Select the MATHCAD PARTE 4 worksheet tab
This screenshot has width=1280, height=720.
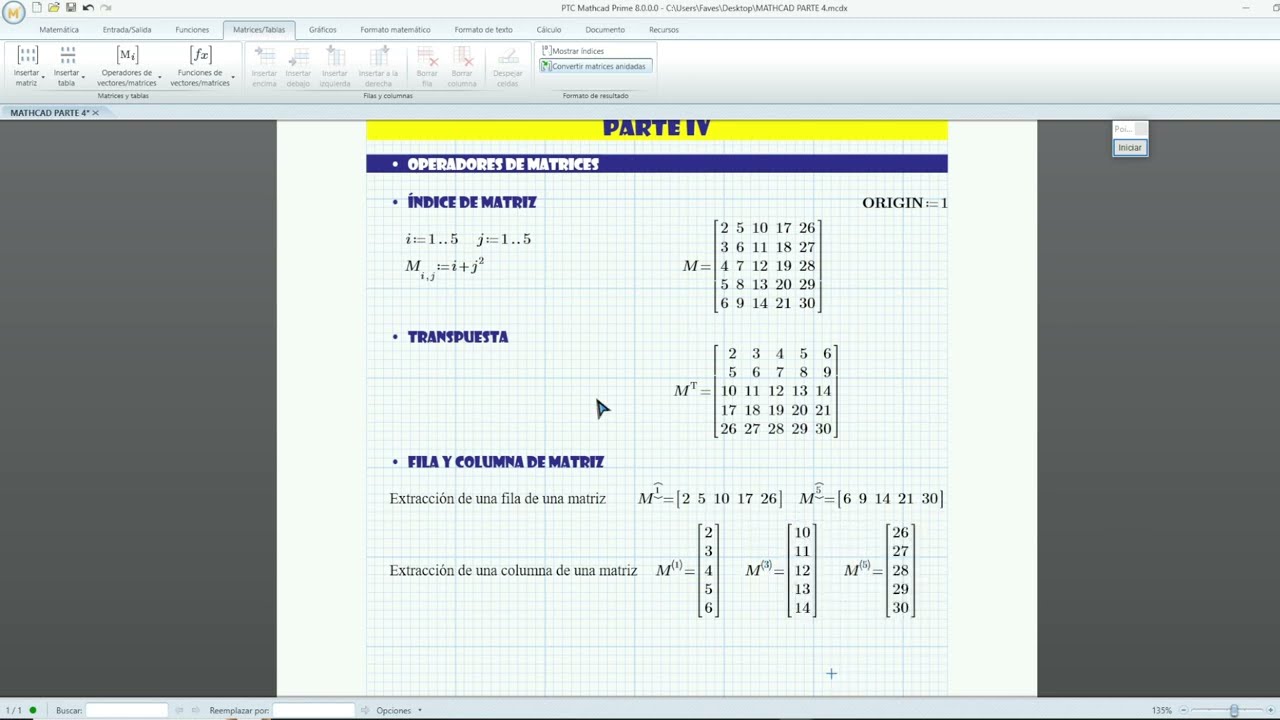coord(49,113)
